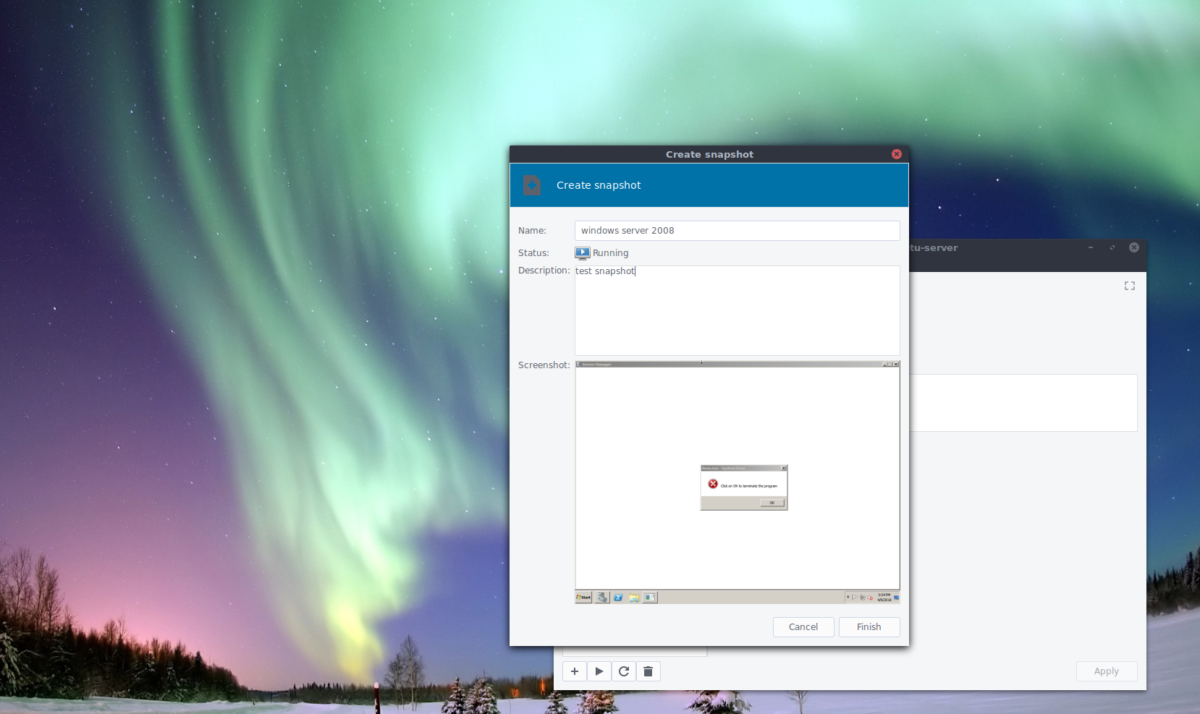
Task: Click the Start button in the screenshot preview
Action: pos(584,597)
